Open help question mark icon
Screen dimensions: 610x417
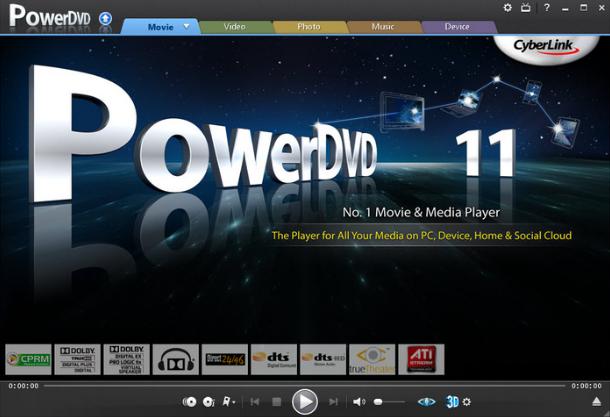[547, 7]
